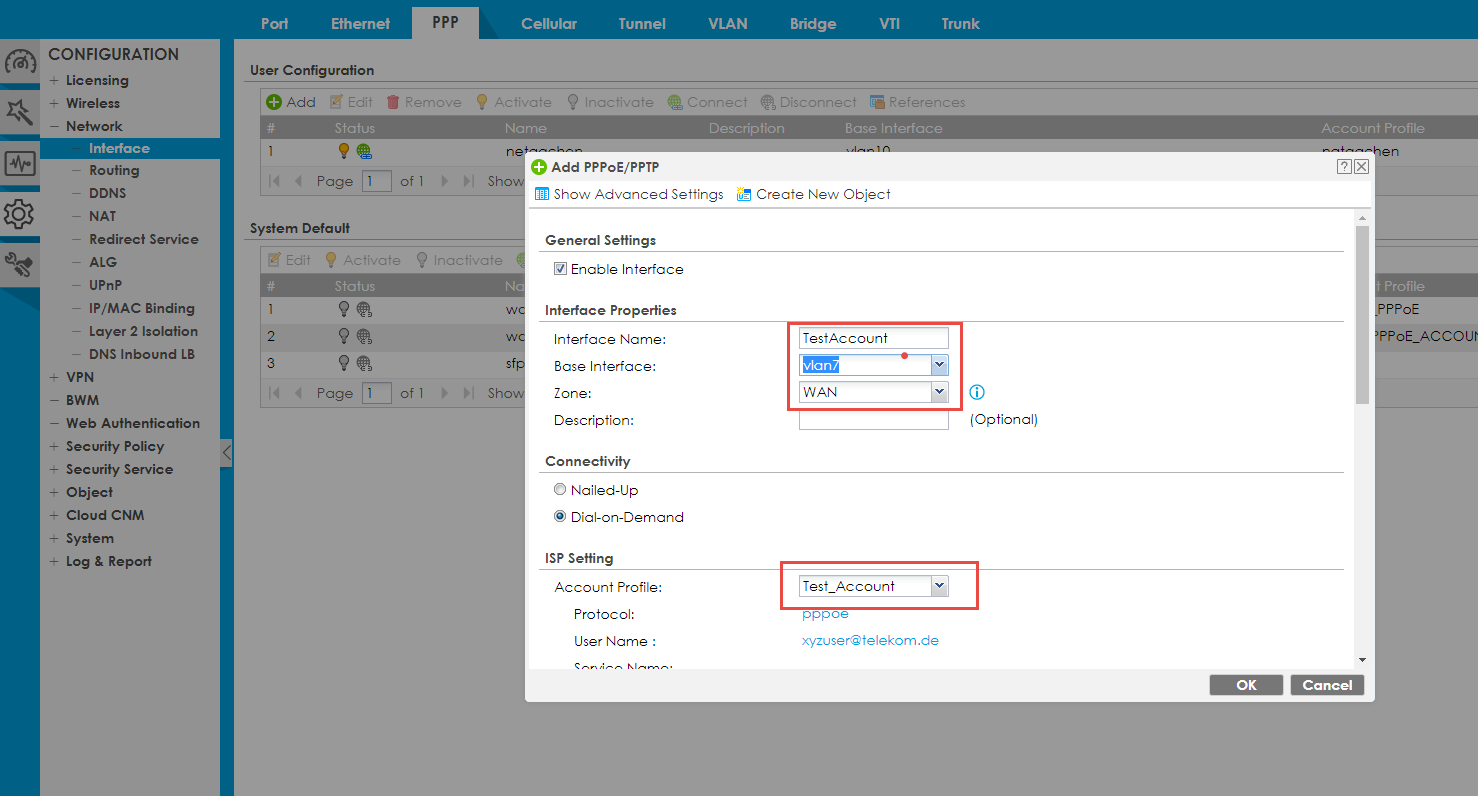The height and width of the screenshot is (796, 1478).
Task: Click the Cancel button
Action: coord(1327,685)
